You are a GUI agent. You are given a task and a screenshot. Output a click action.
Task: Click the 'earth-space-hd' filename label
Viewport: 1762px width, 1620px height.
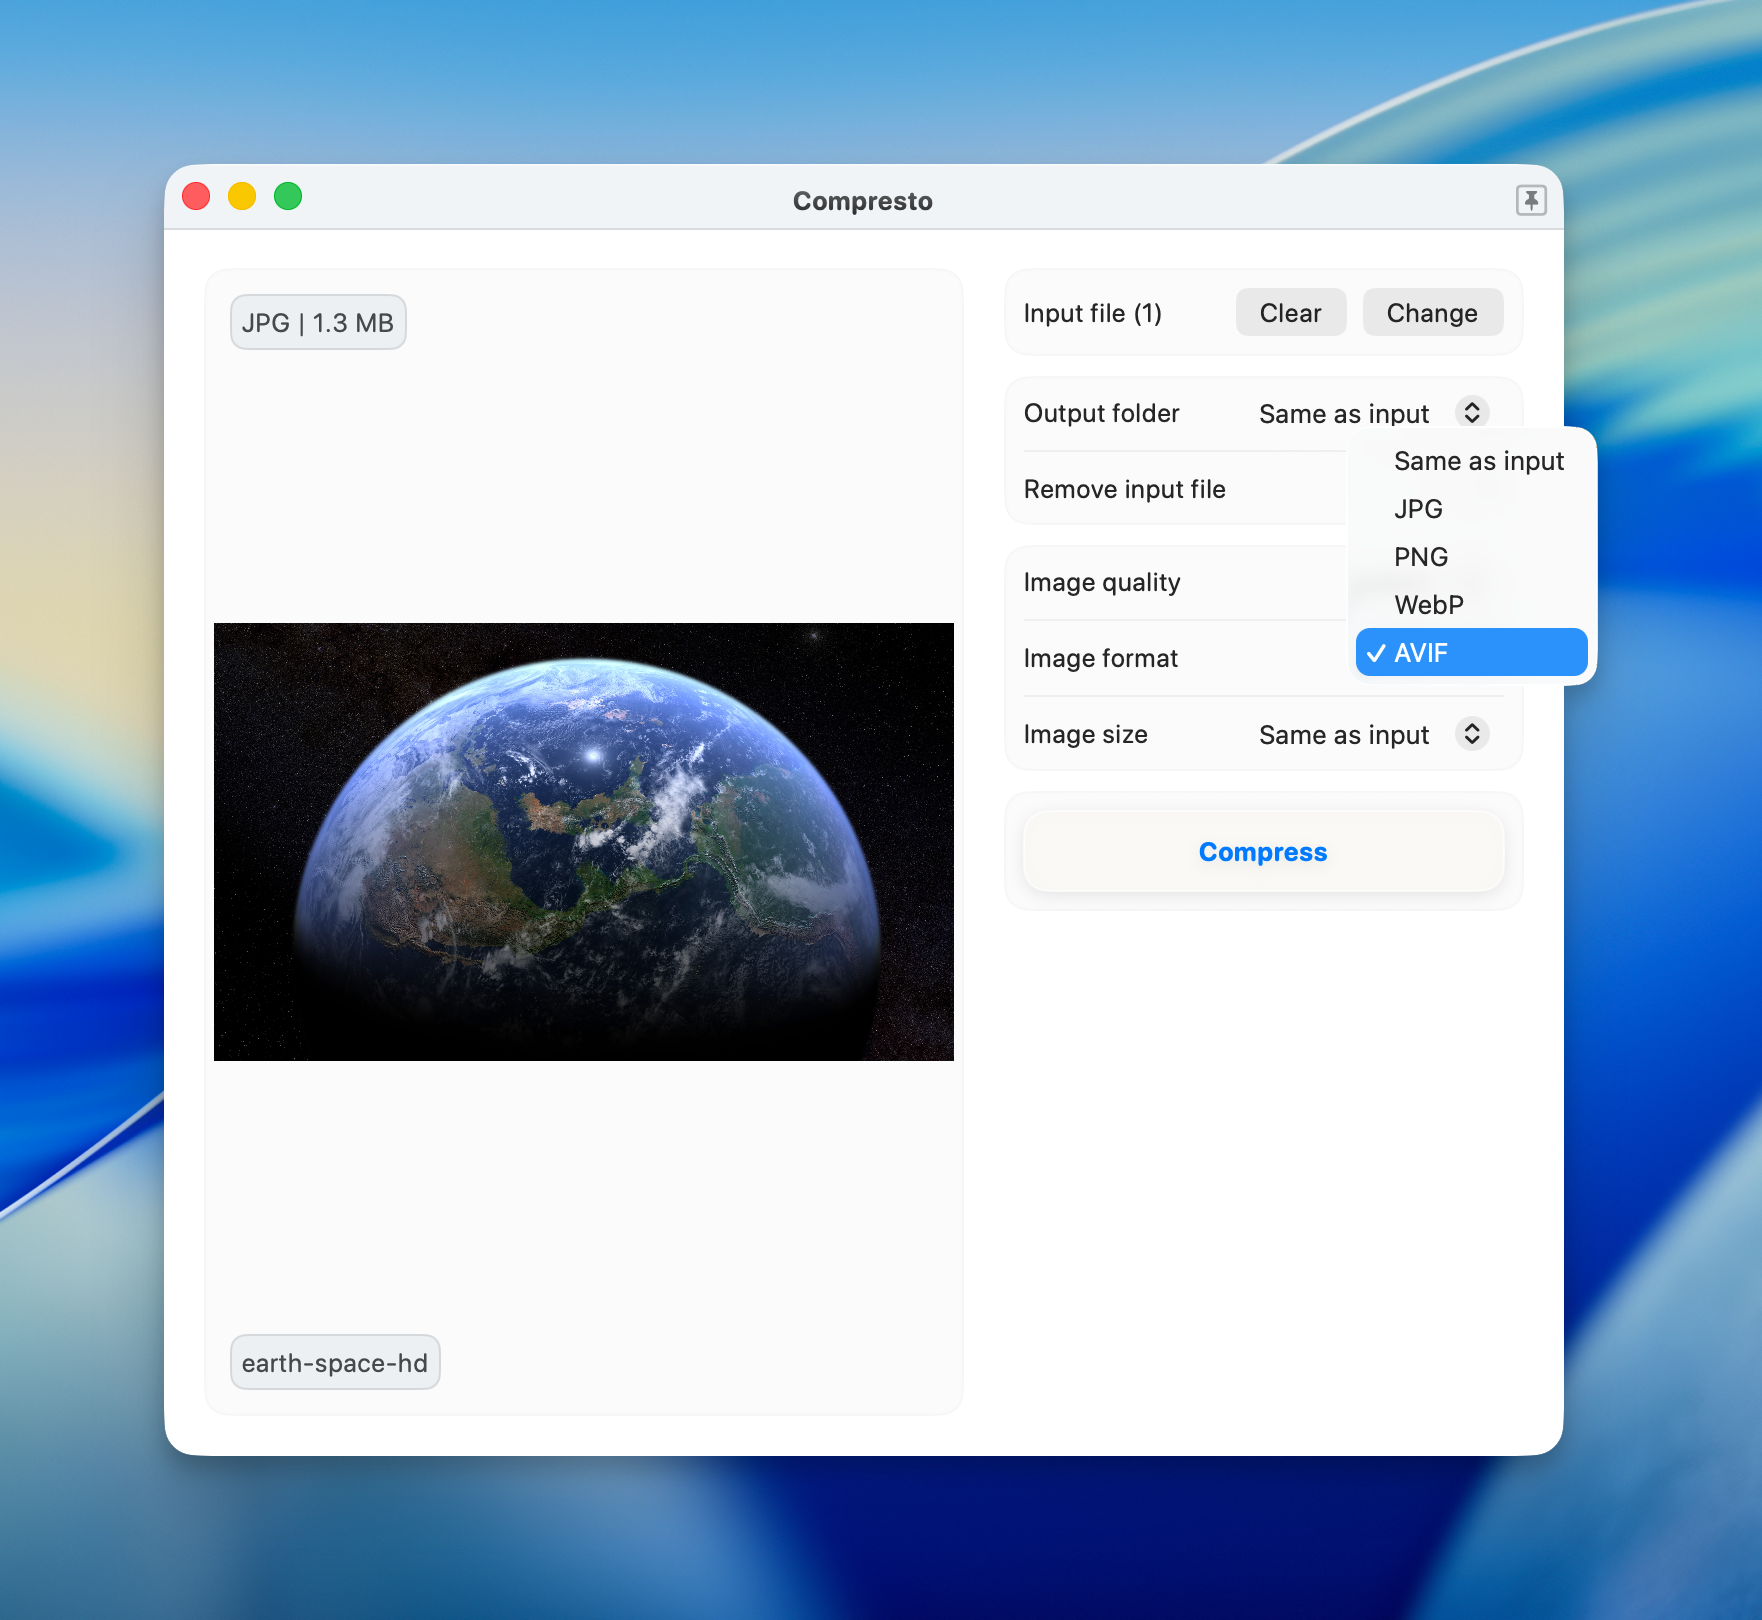[335, 1362]
